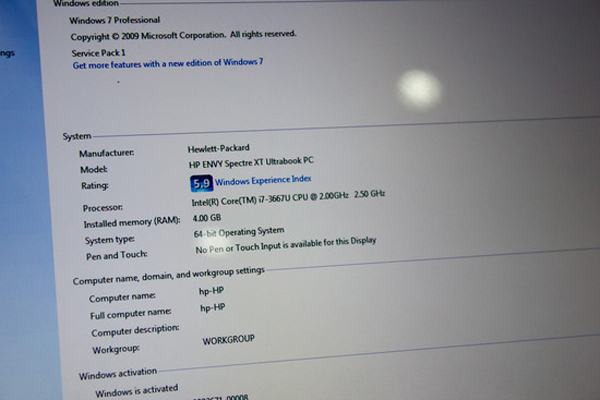
Task: Click the 'Pen and Touch:' label
Action: coord(117,255)
